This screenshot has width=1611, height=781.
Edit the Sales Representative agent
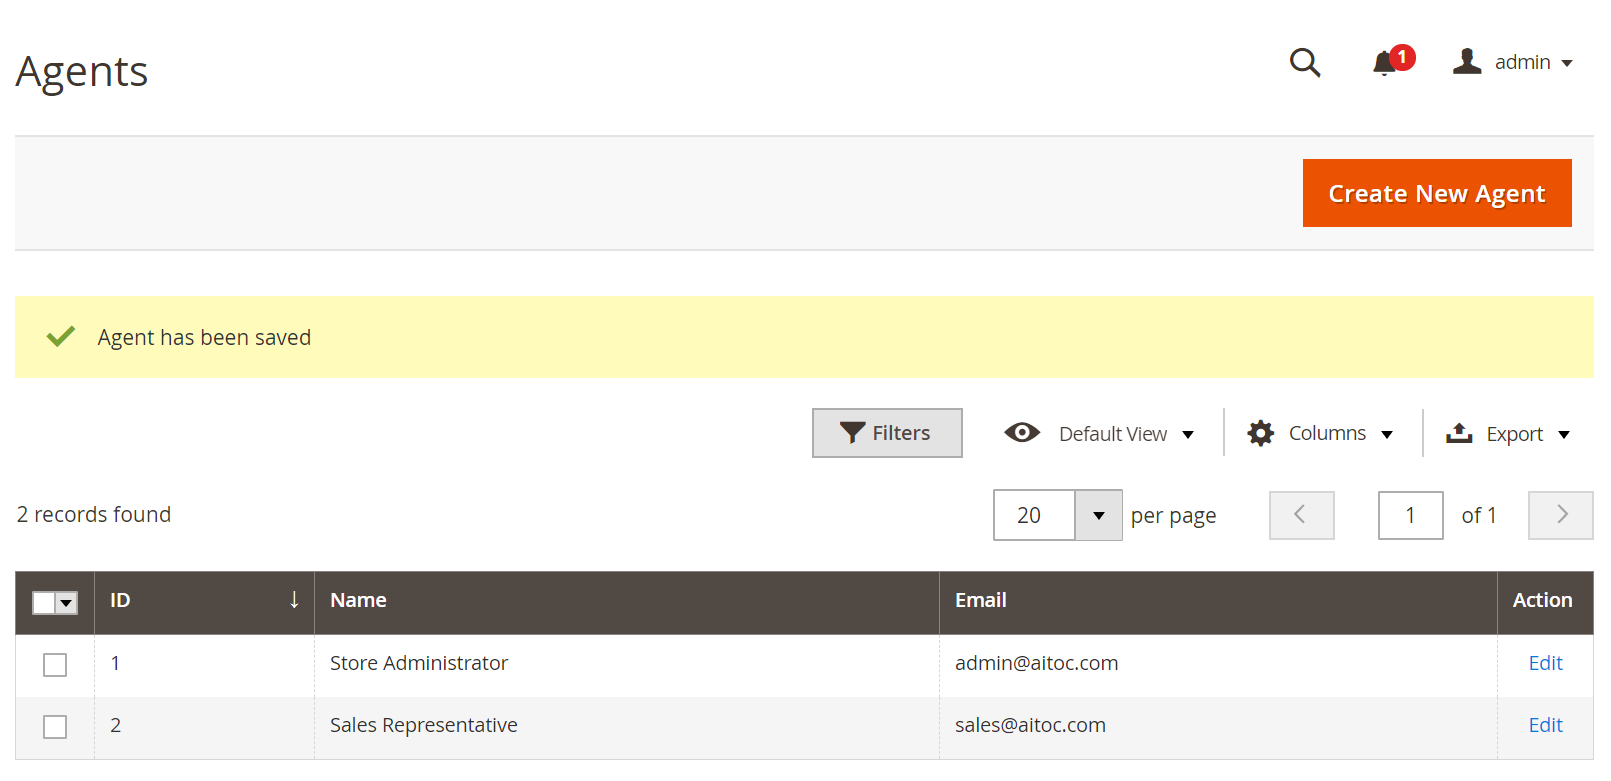click(x=1545, y=725)
